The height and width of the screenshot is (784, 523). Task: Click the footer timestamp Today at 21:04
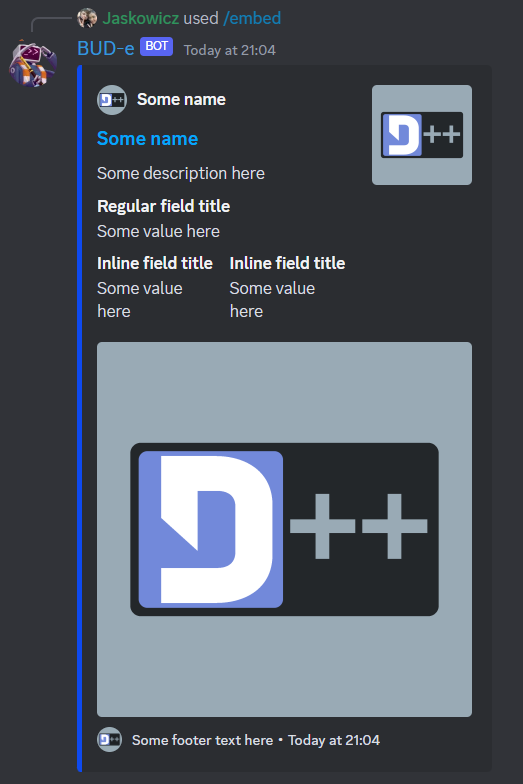tap(334, 740)
